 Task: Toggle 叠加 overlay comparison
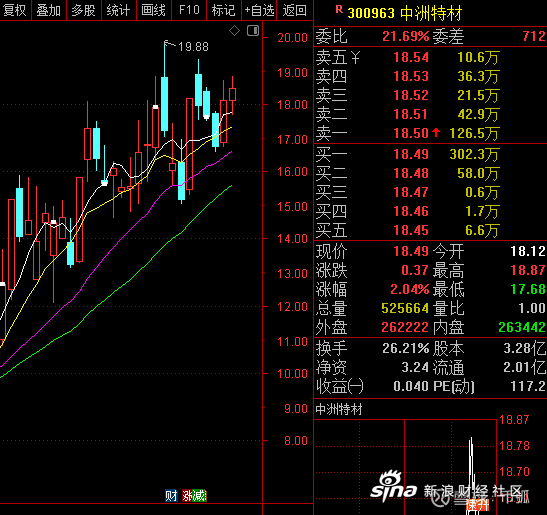click(x=49, y=10)
